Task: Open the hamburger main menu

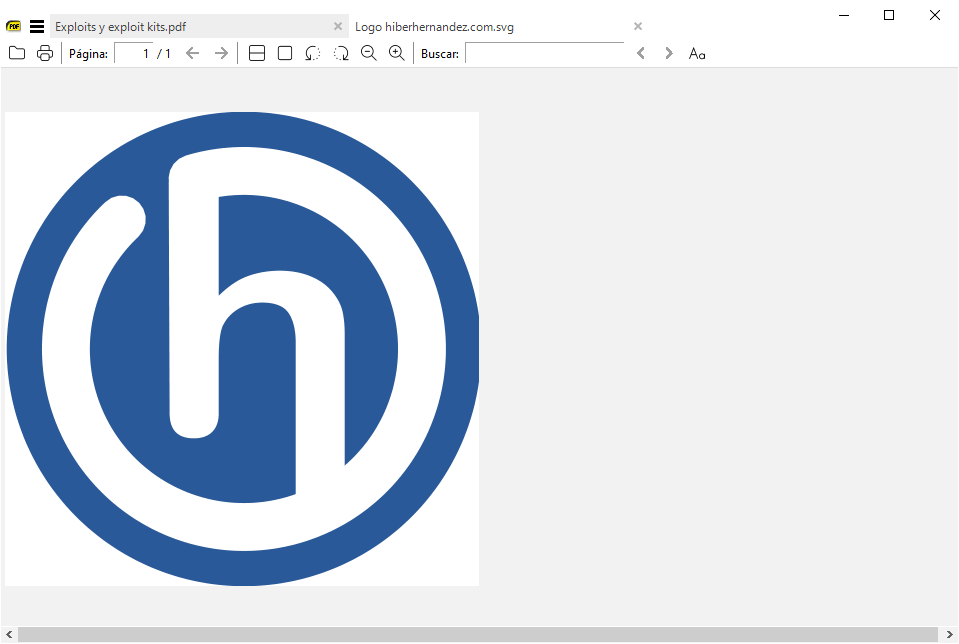Action: tap(37, 26)
